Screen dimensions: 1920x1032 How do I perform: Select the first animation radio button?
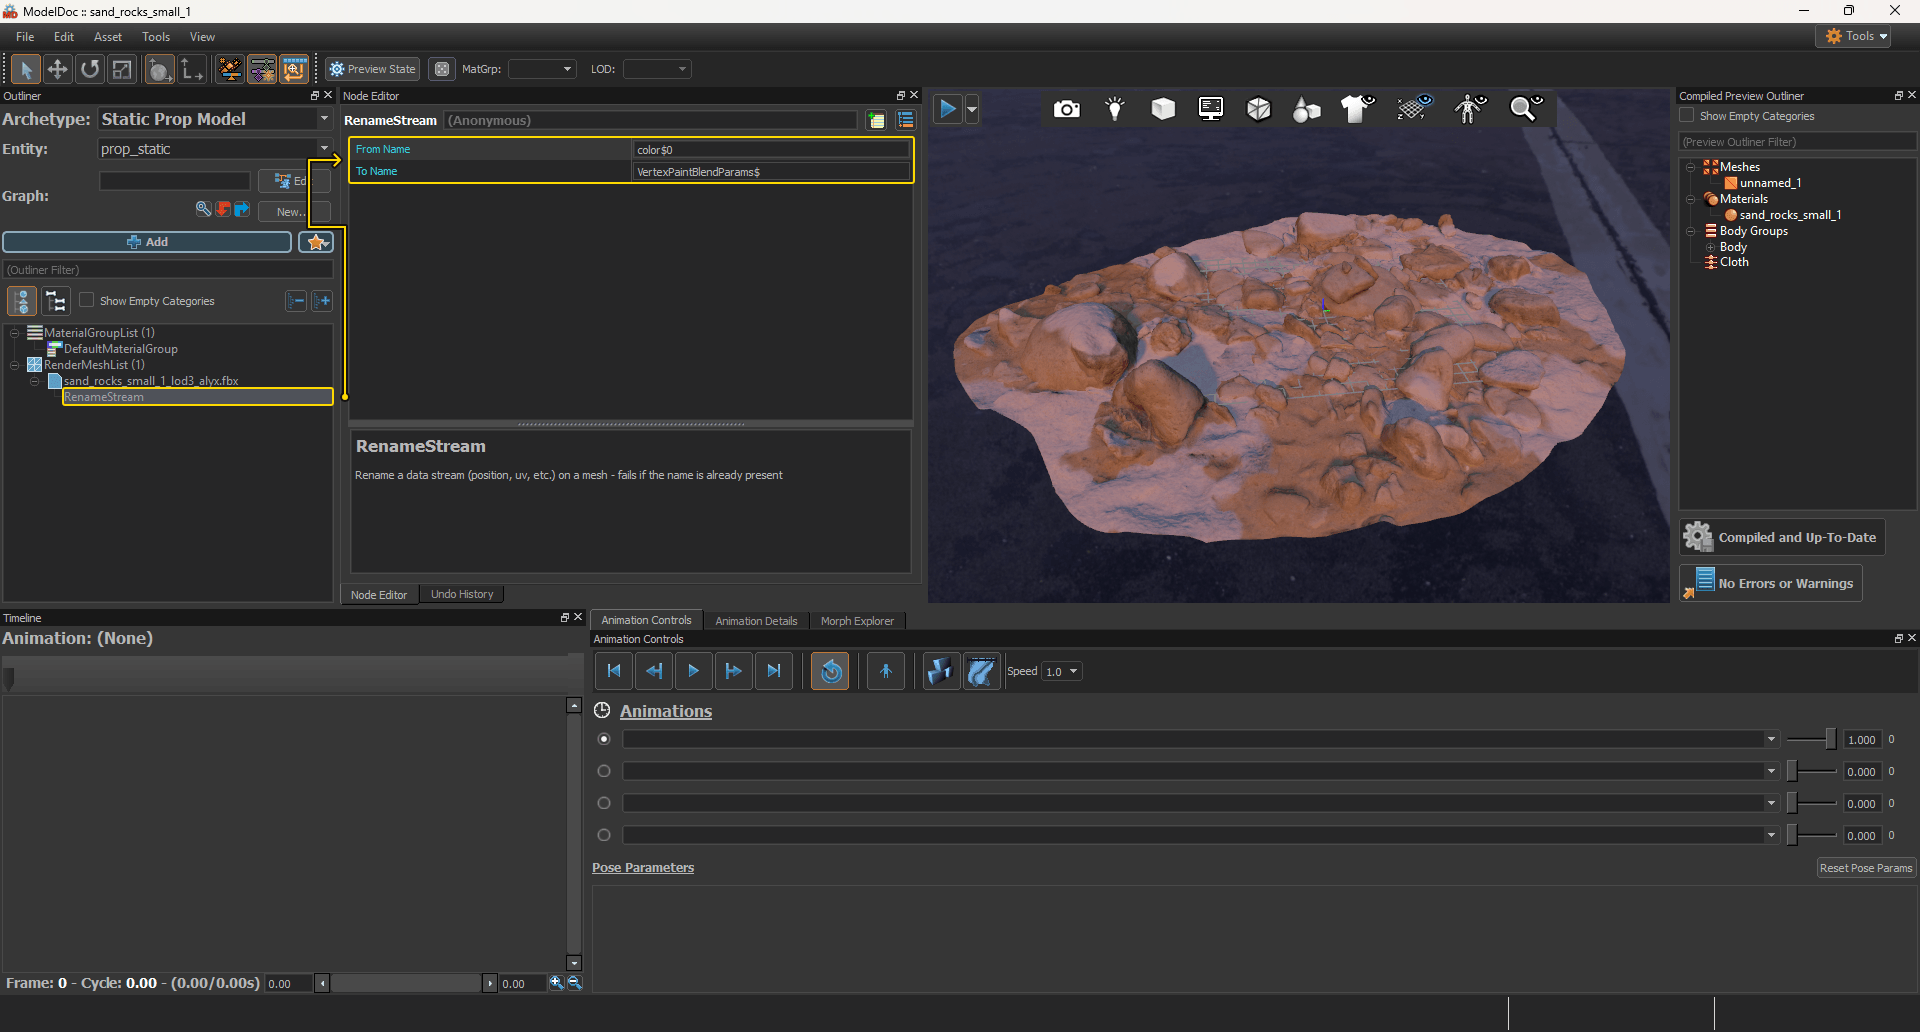tap(604, 739)
